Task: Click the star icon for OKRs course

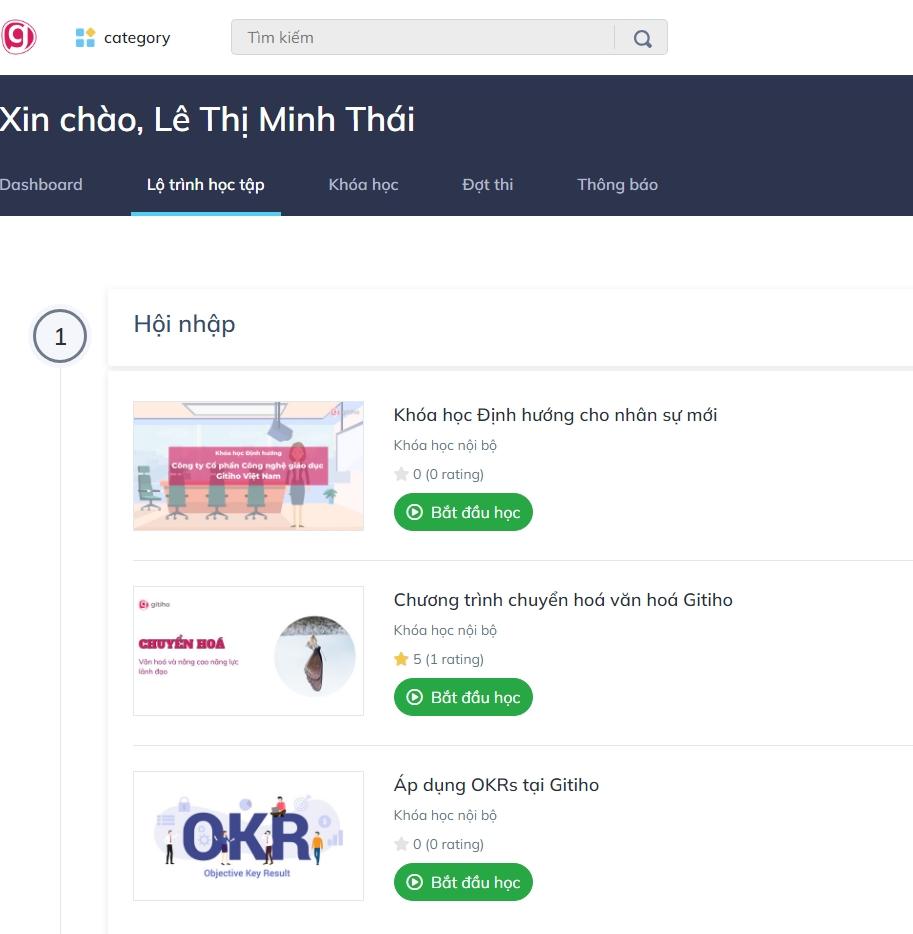Action: (x=401, y=844)
